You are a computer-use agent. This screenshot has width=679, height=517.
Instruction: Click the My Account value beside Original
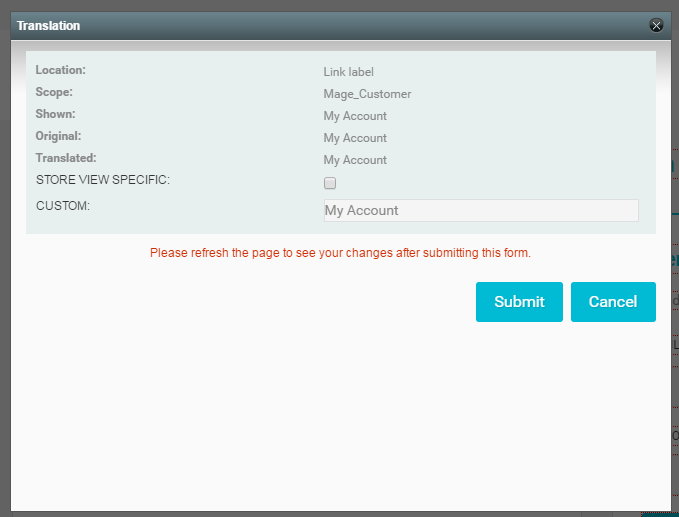pyautogui.click(x=355, y=138)
